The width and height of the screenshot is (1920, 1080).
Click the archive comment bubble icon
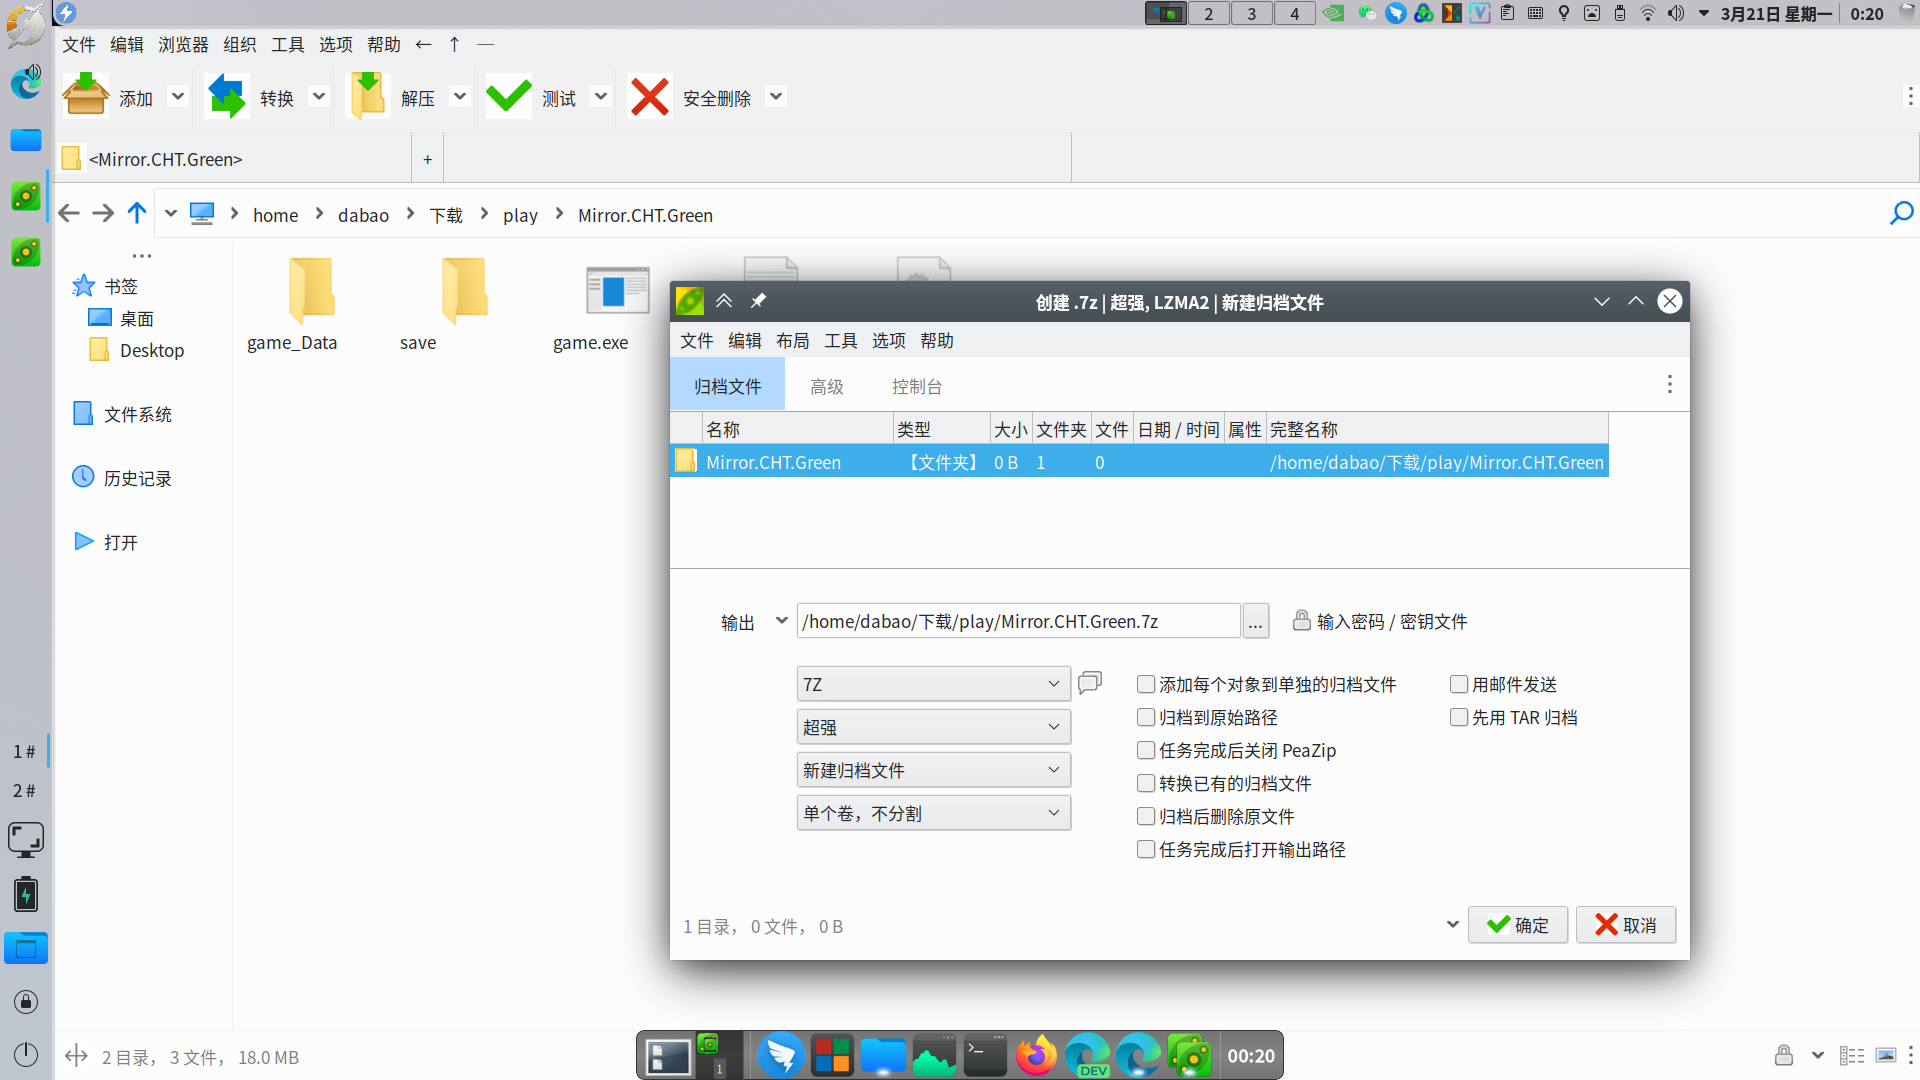[1090, 682]
